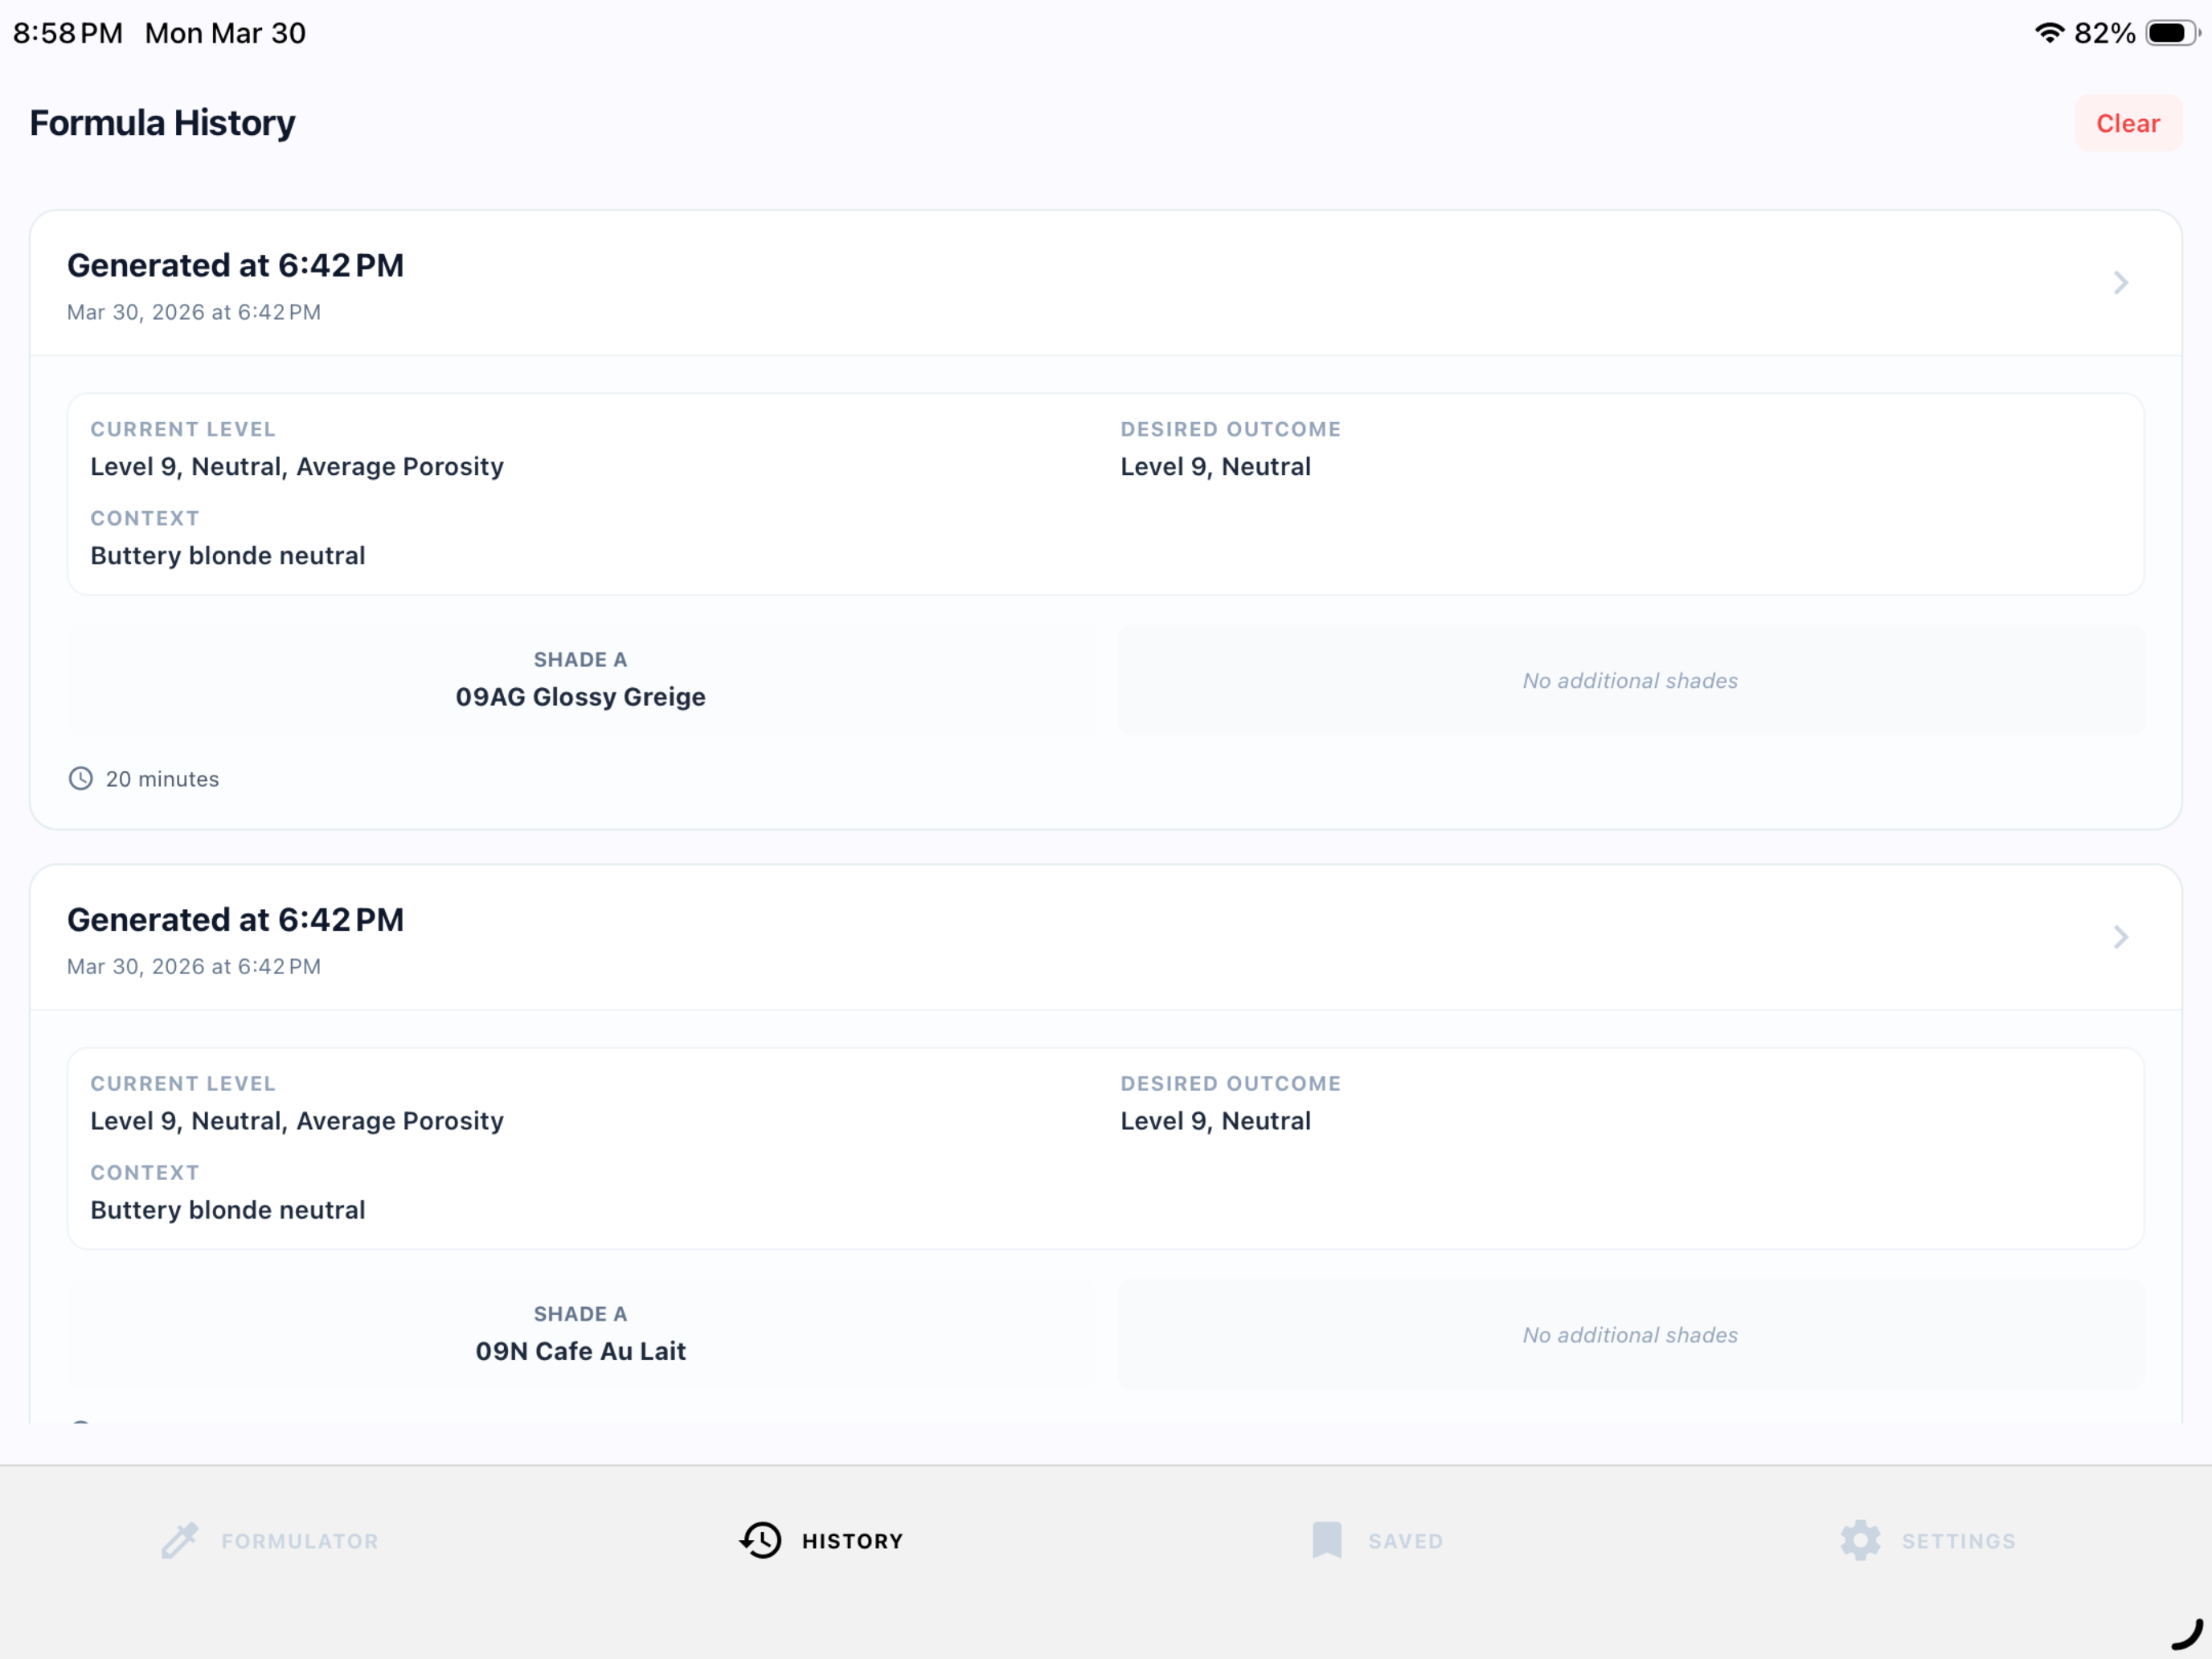Go to the Saved tab
The height and width of the screenshot is (1659, 2212).
point(1377,1540)
